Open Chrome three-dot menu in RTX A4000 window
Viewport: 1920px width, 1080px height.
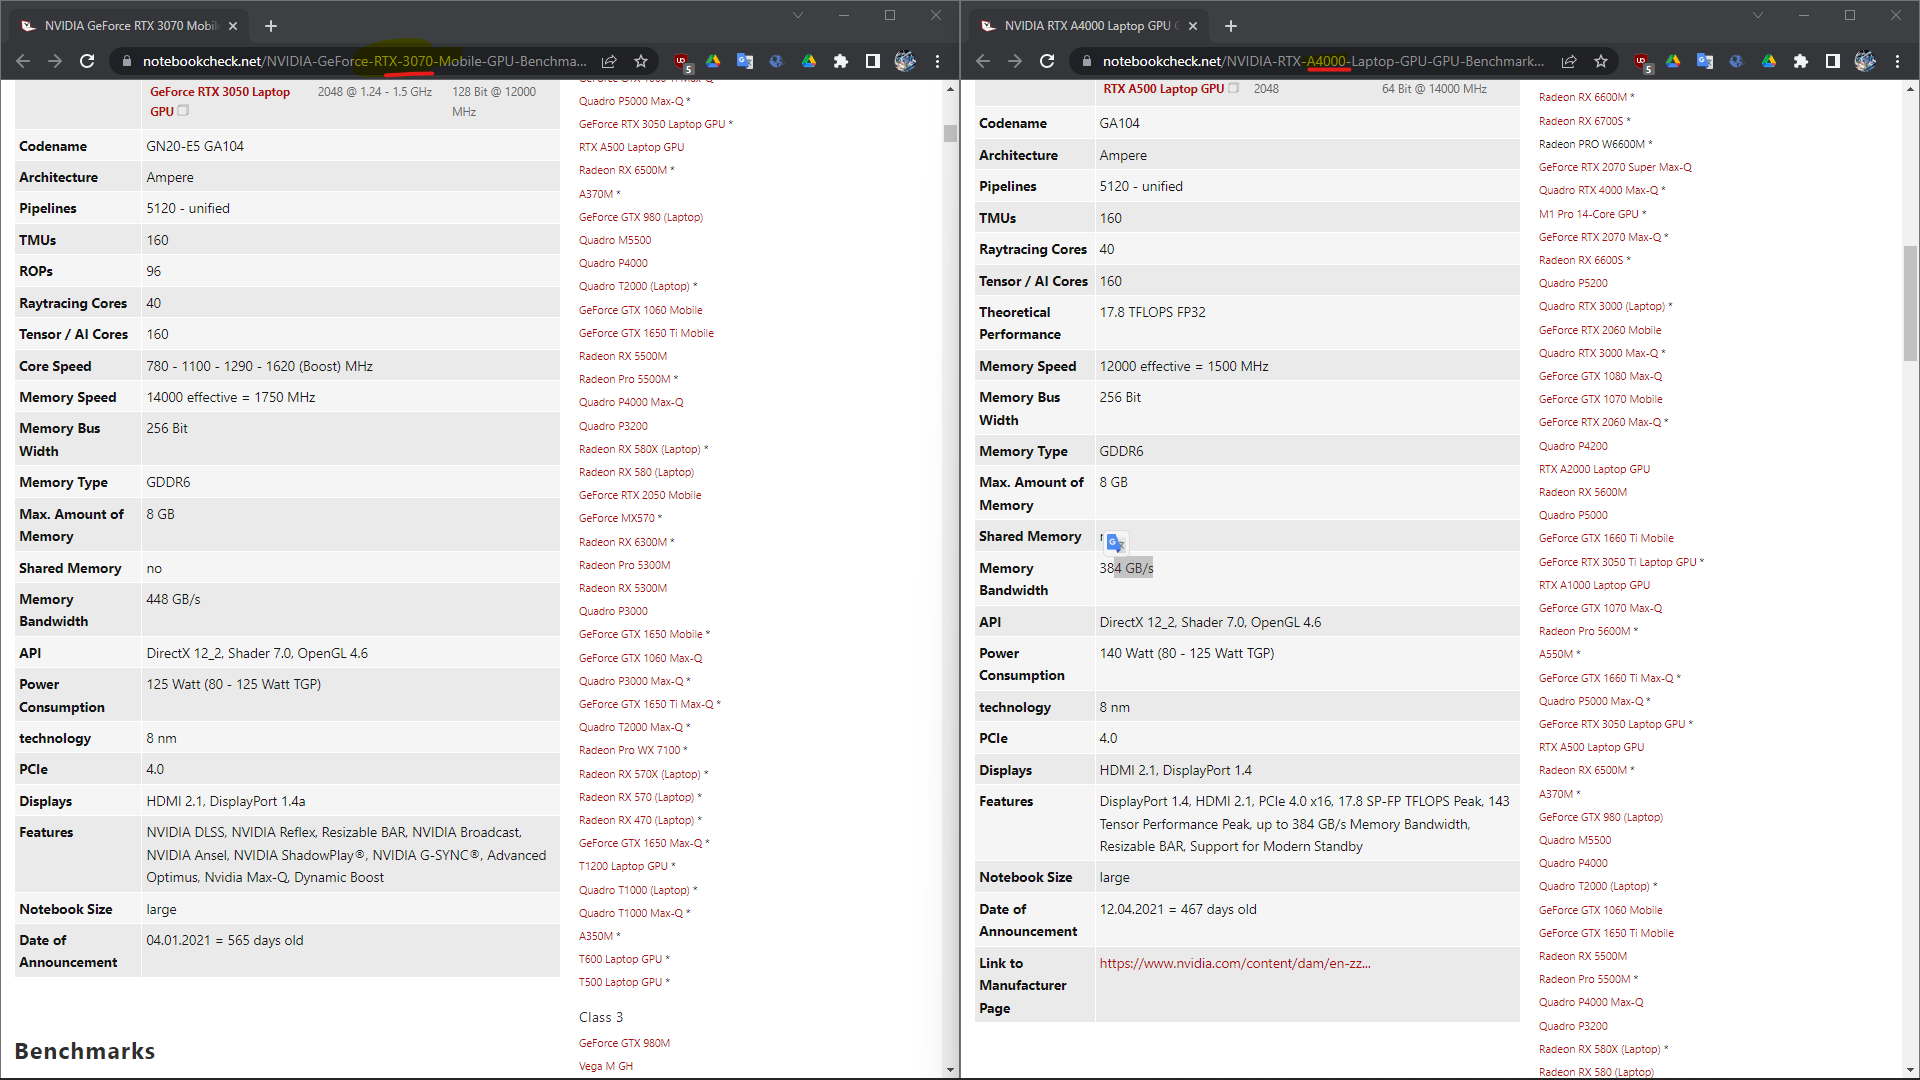point(1897,62)
